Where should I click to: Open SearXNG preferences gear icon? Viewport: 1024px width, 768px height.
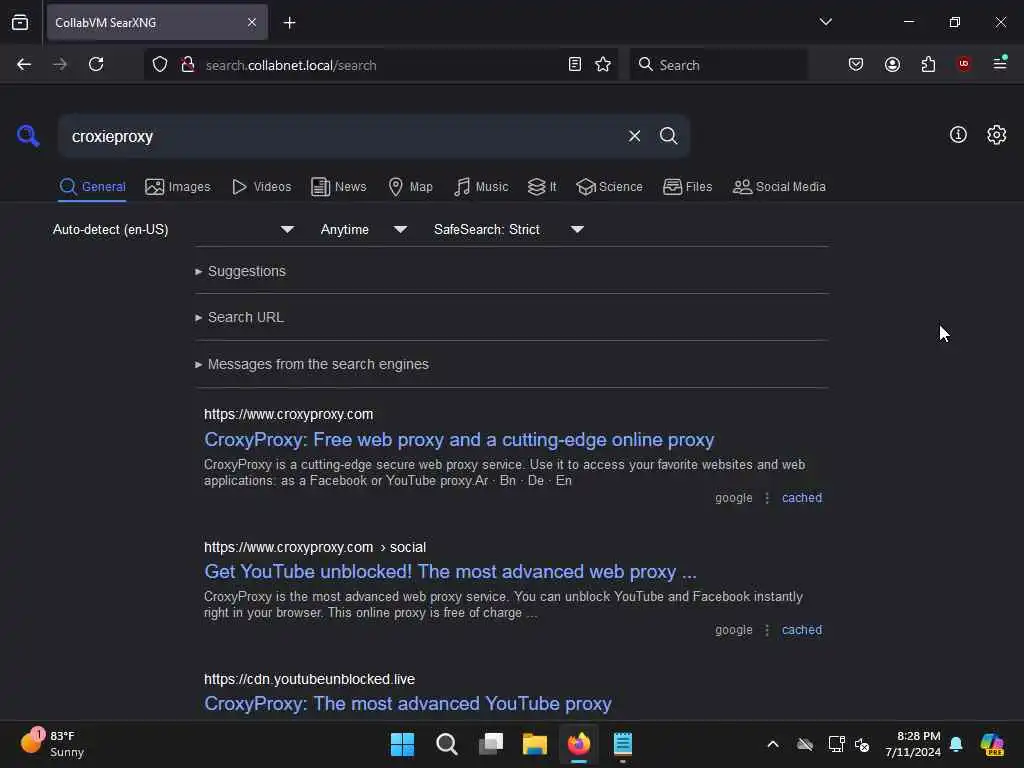[x=996, y=135]
